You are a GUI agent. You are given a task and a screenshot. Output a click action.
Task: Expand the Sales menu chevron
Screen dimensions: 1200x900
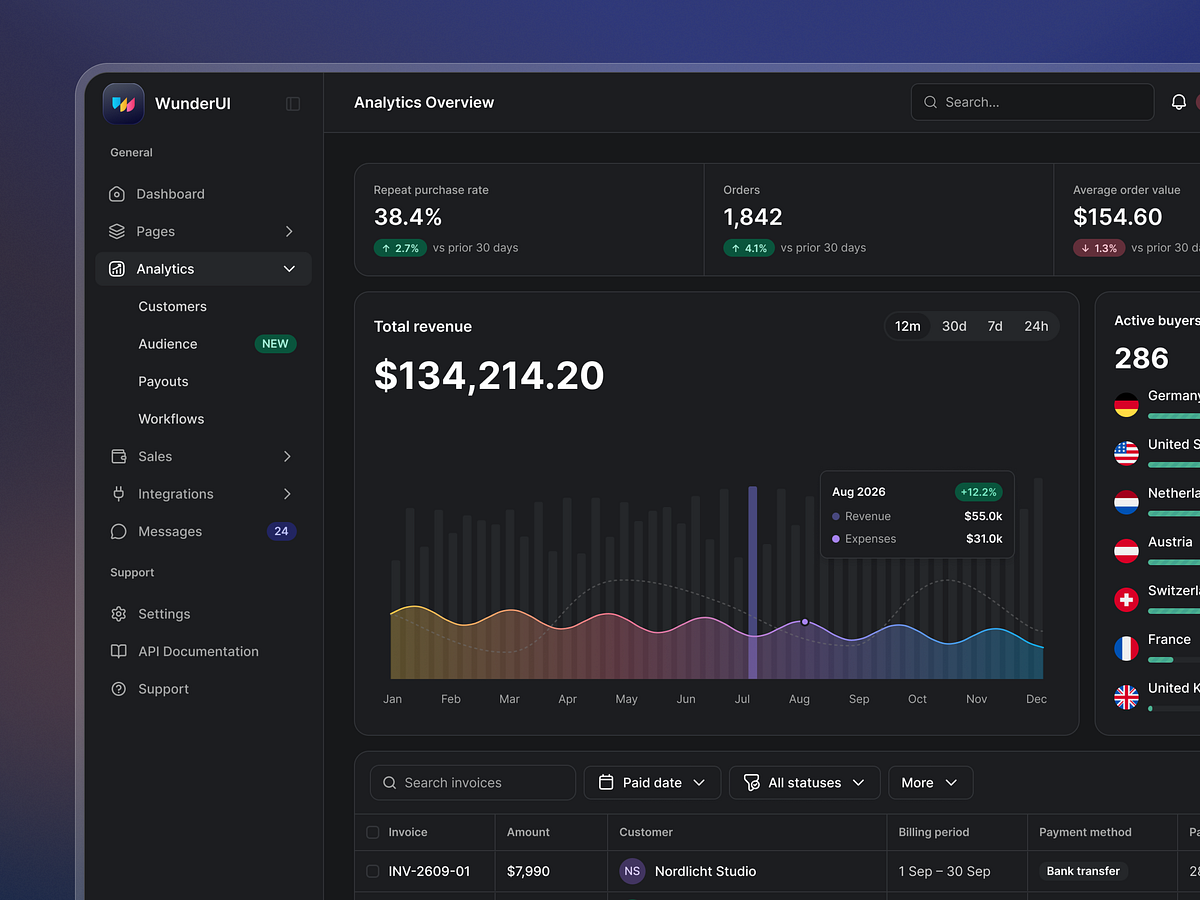(287, 456)
